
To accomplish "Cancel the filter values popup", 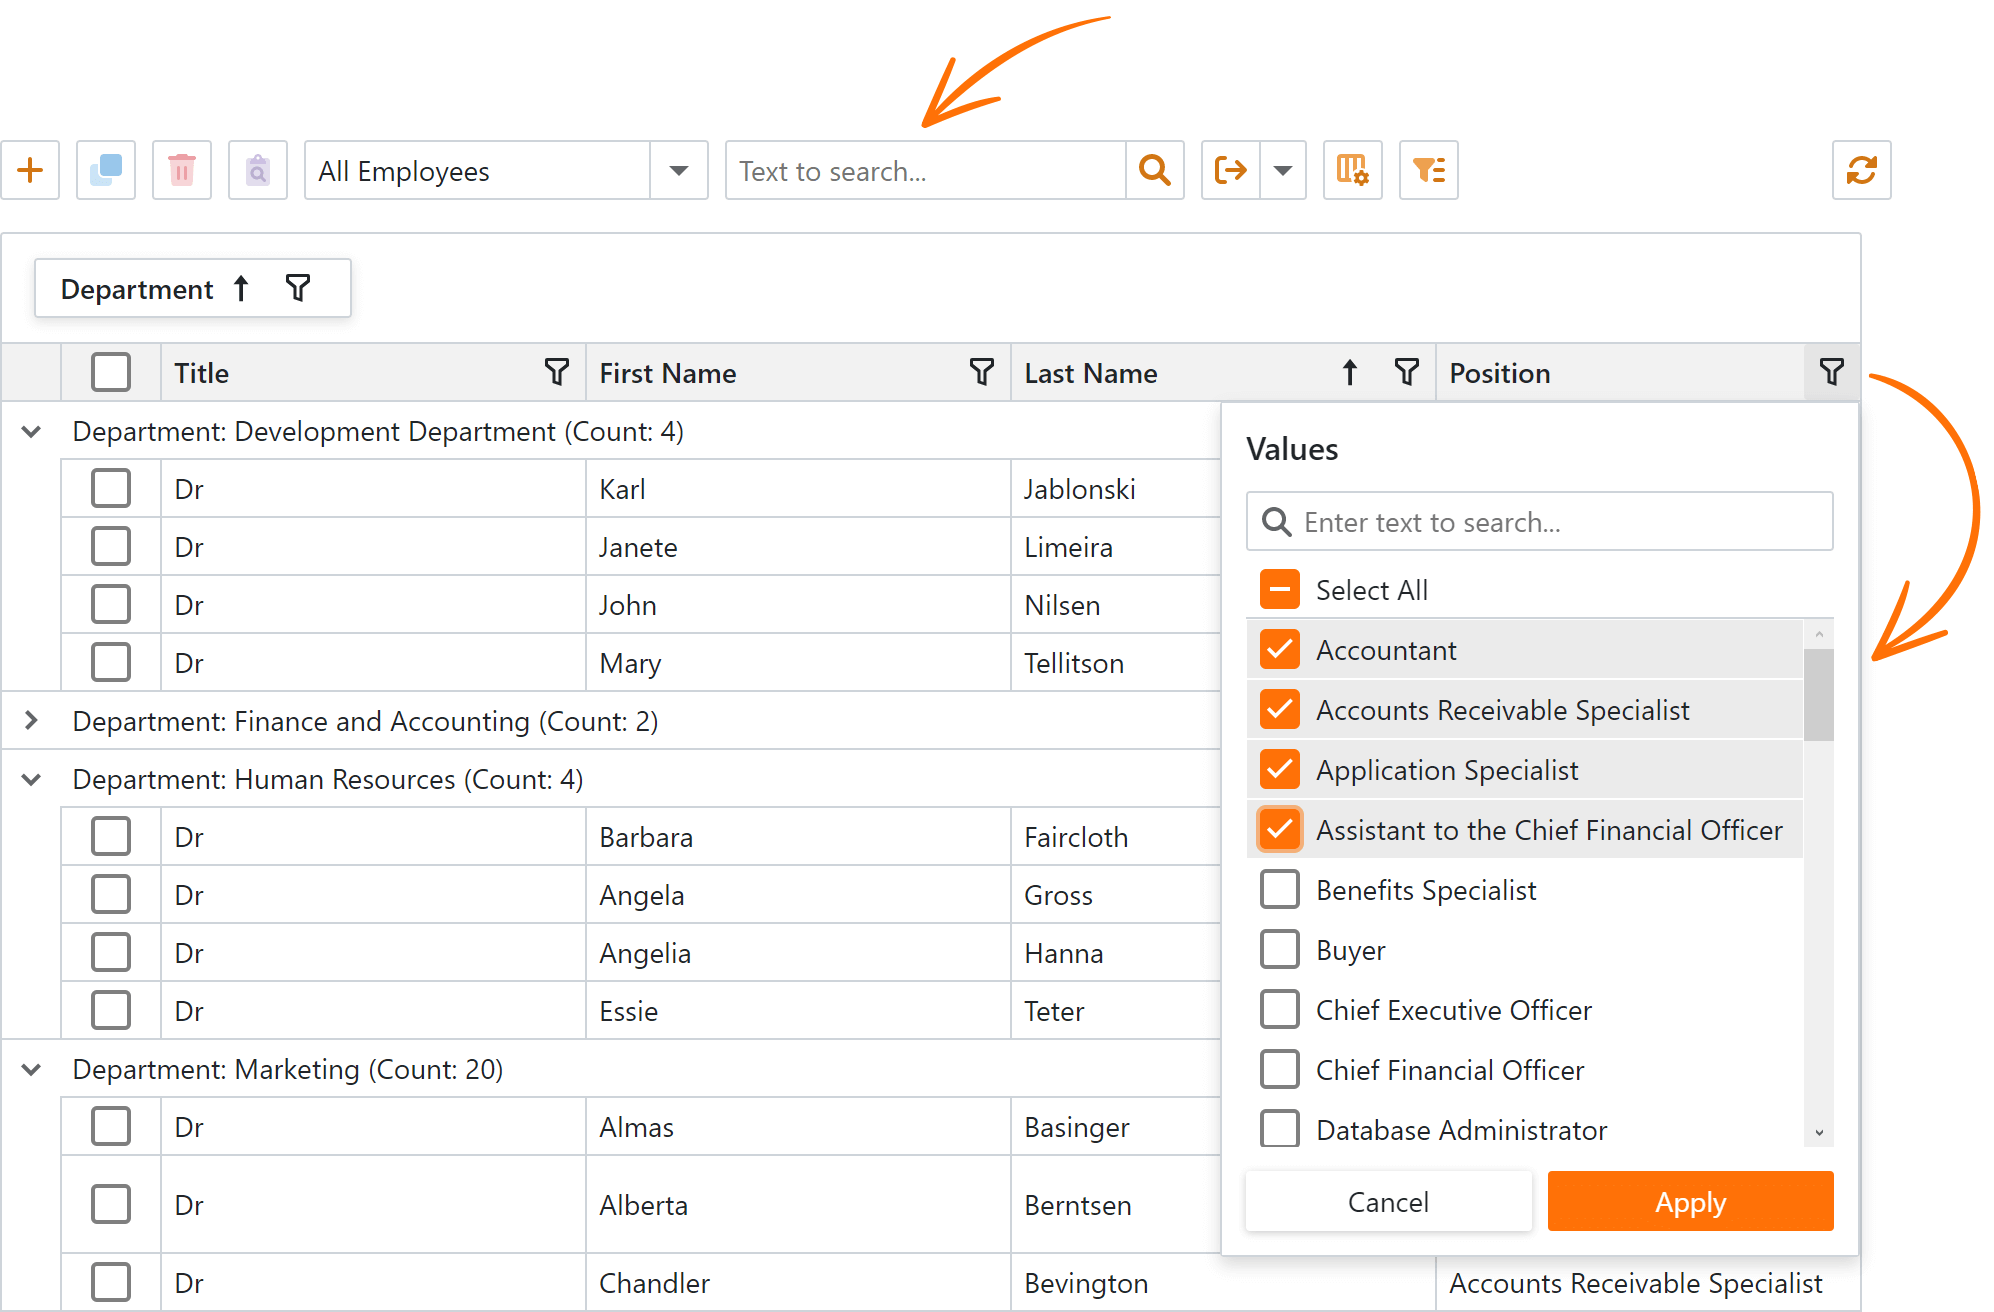I will [1388, 1201].
